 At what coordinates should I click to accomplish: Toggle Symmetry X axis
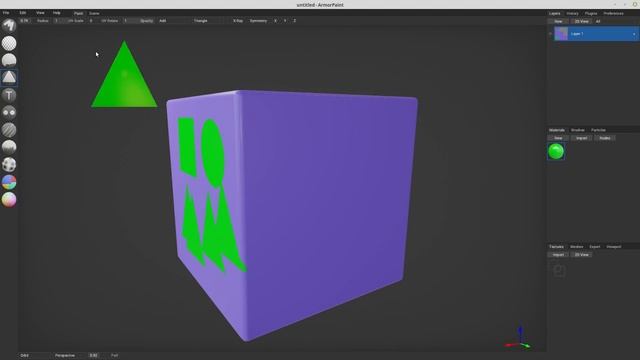pyautogui.click(x=276, y=20)
